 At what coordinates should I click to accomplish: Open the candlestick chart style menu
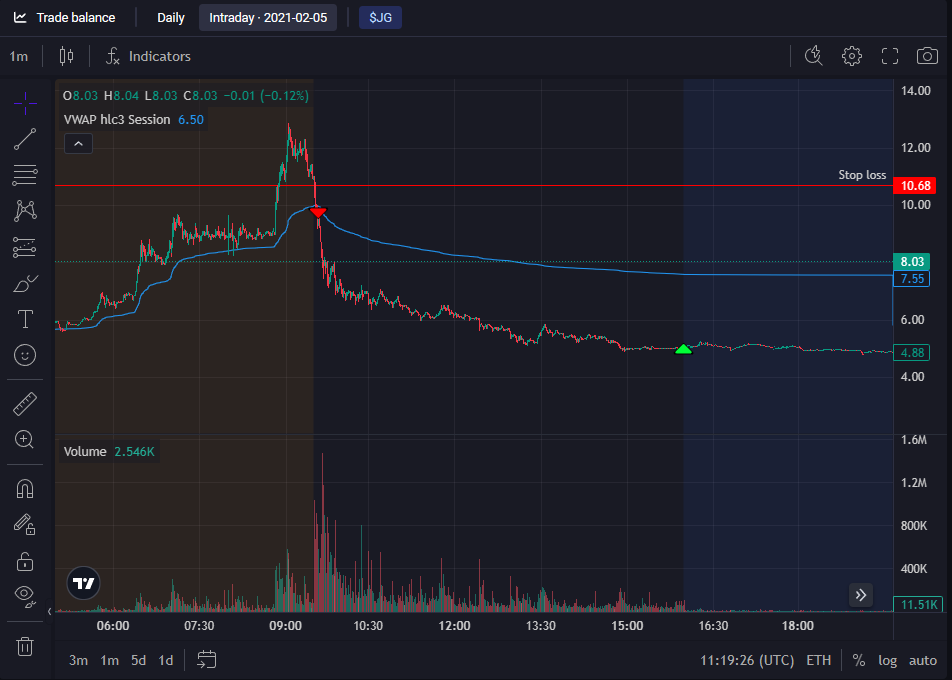click(66, 56)
